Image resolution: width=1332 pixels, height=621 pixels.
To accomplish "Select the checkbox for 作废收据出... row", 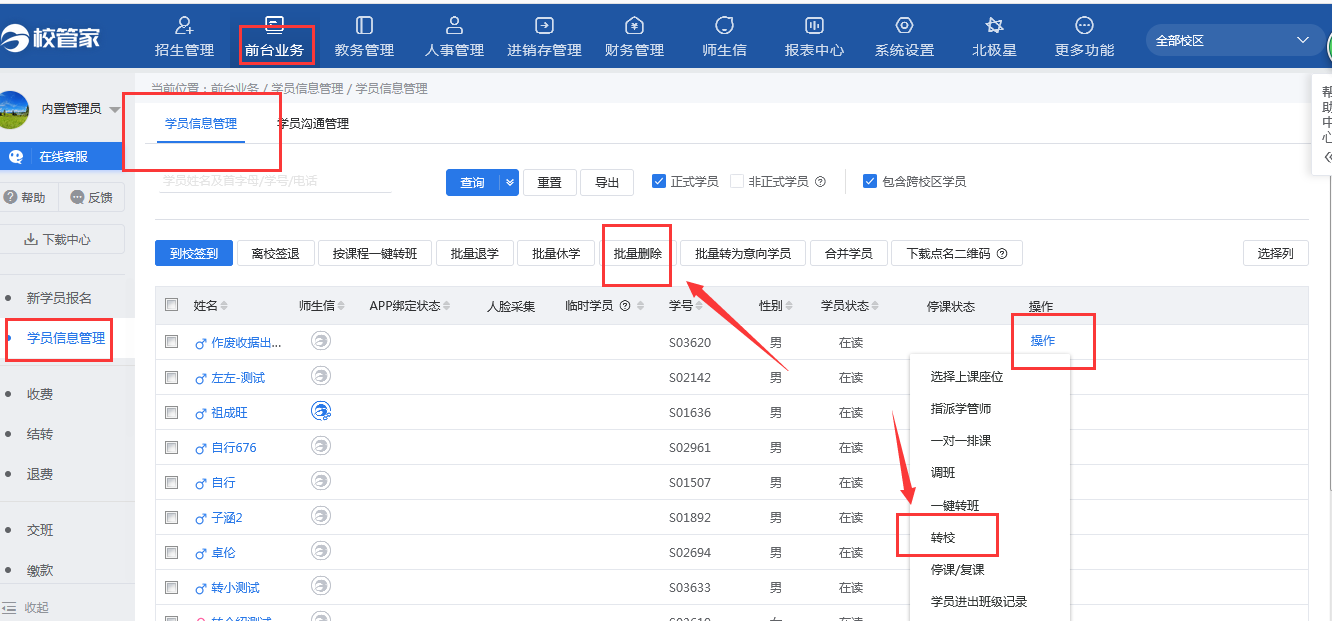I will (x=171, y=342).
